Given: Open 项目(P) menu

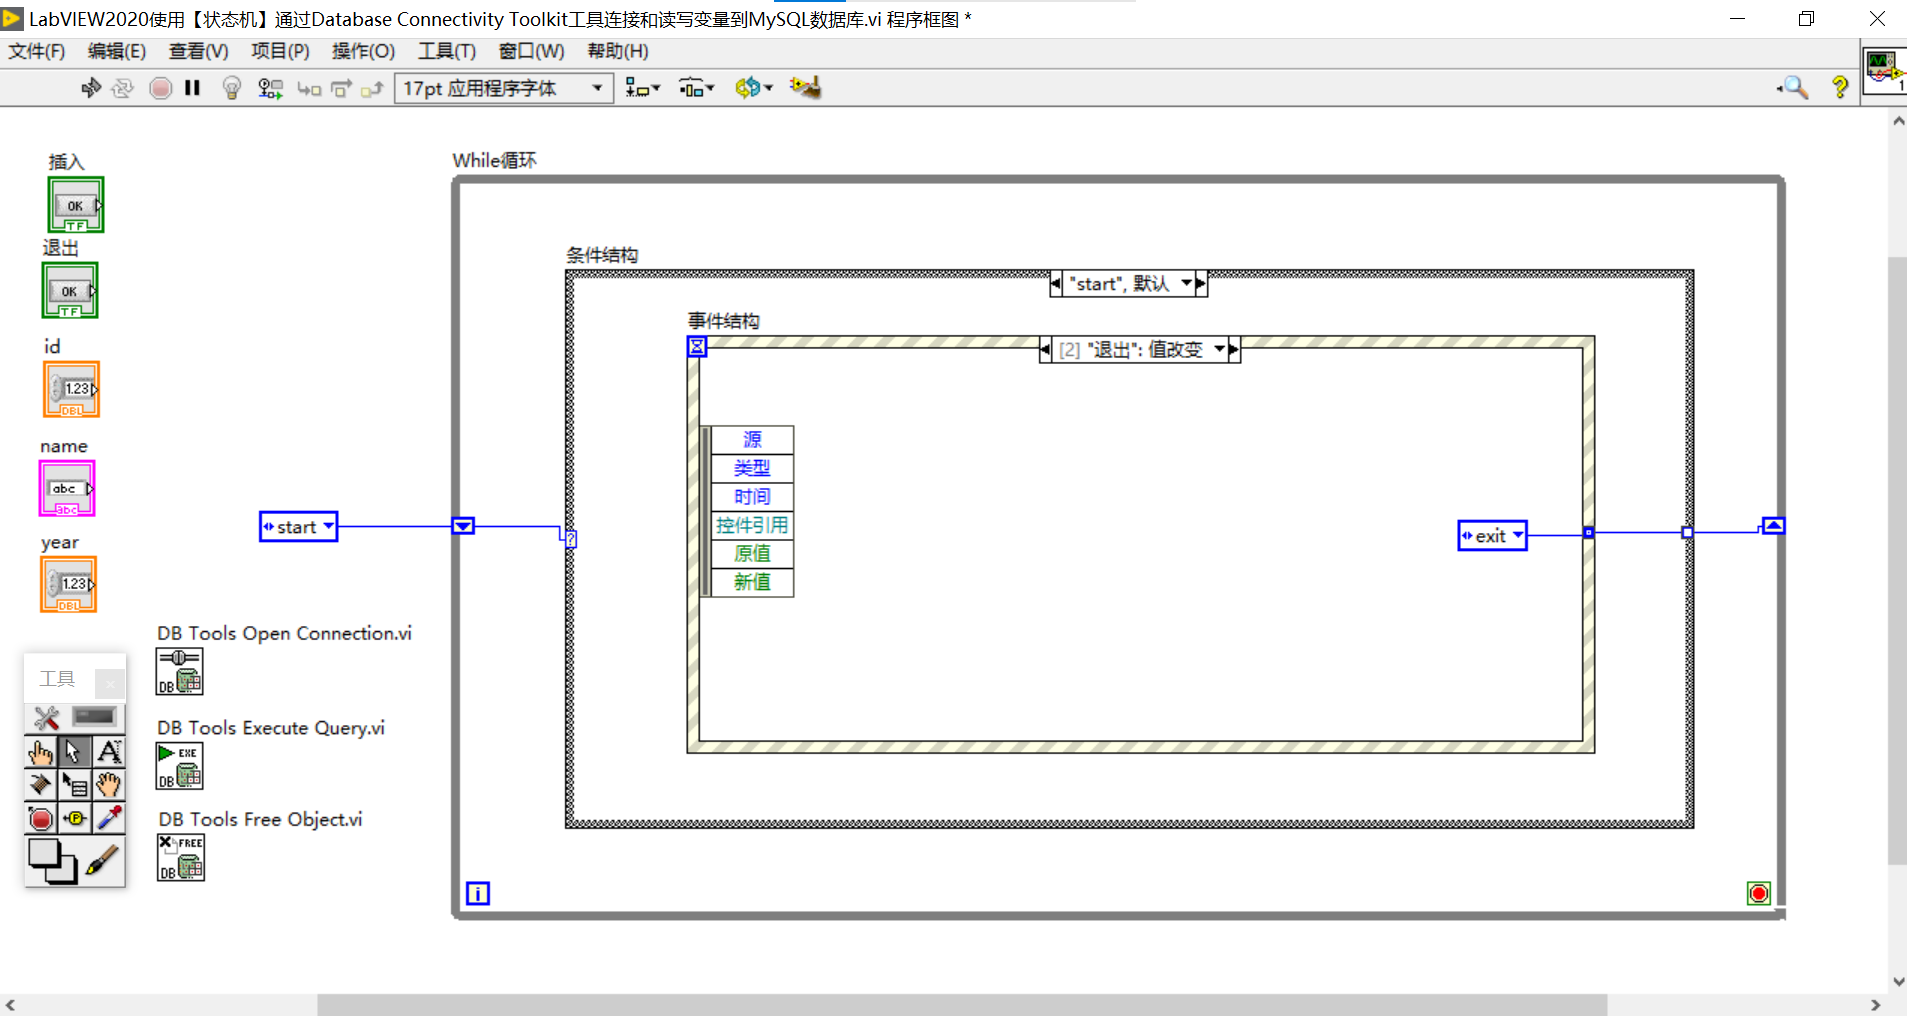Looking at the screenshot, I should pos(280,51).
